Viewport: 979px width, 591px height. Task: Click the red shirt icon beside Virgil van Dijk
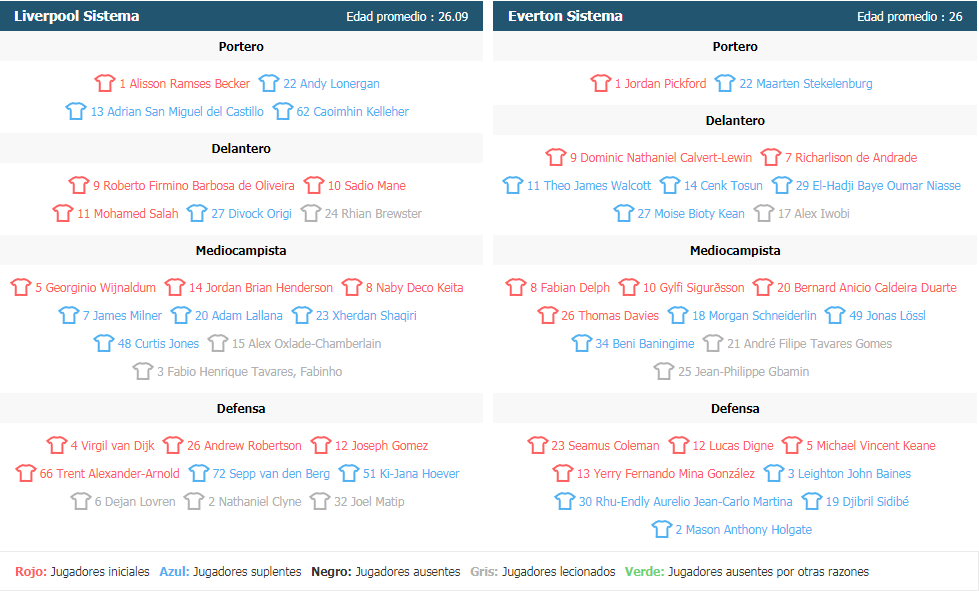[56, 446]
